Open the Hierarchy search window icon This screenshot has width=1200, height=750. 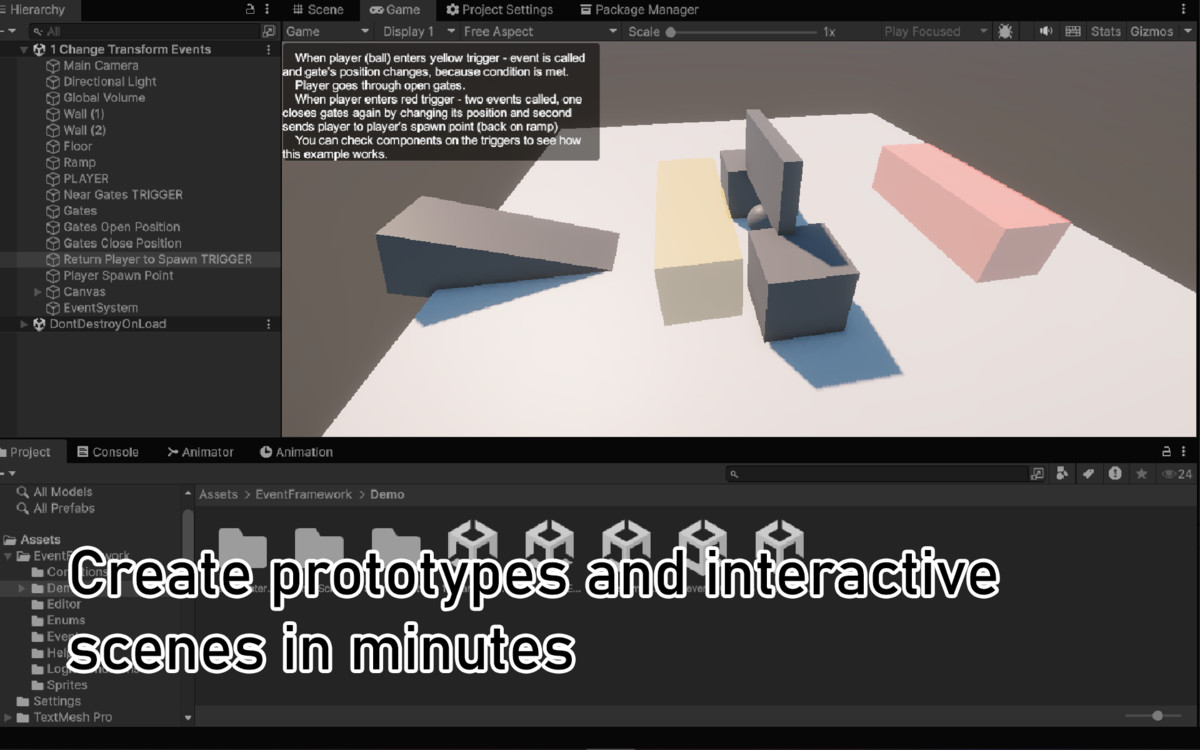268,31
